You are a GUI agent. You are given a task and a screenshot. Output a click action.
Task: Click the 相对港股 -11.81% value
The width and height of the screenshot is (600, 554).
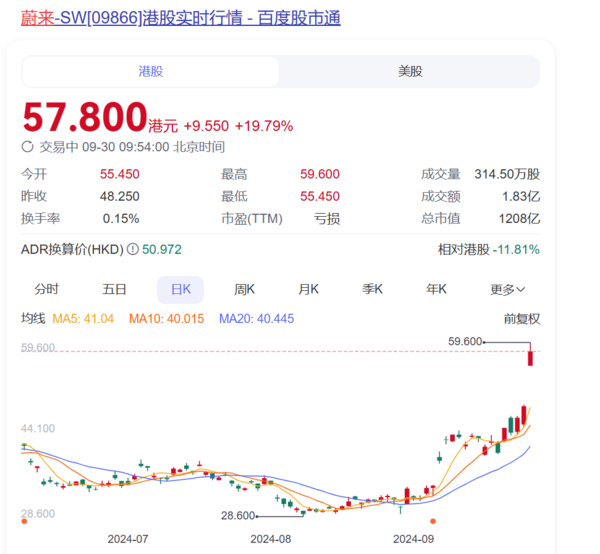coord(516,250)
